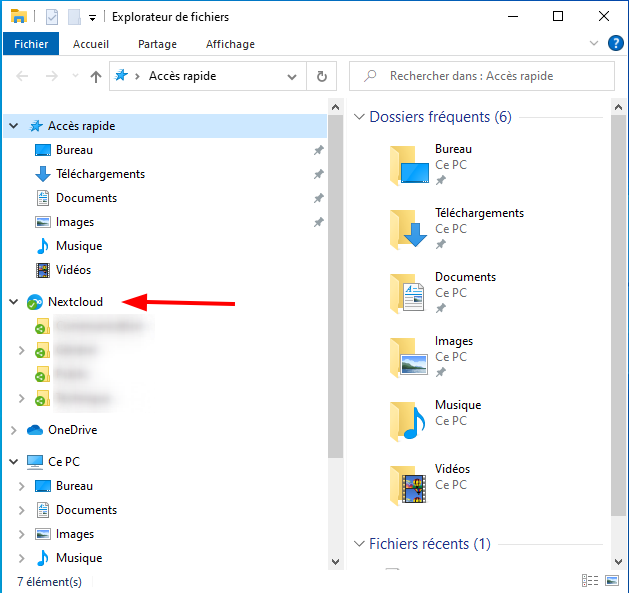
Task: Select Vidéos under Accès rapide
Action: click(x=73, y=270)
